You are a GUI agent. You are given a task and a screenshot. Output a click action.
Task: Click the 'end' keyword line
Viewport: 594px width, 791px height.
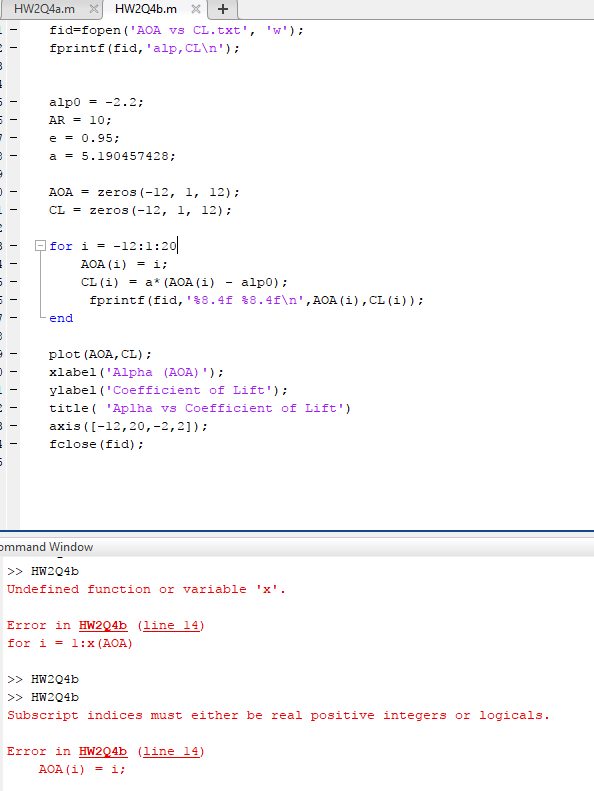61,318
